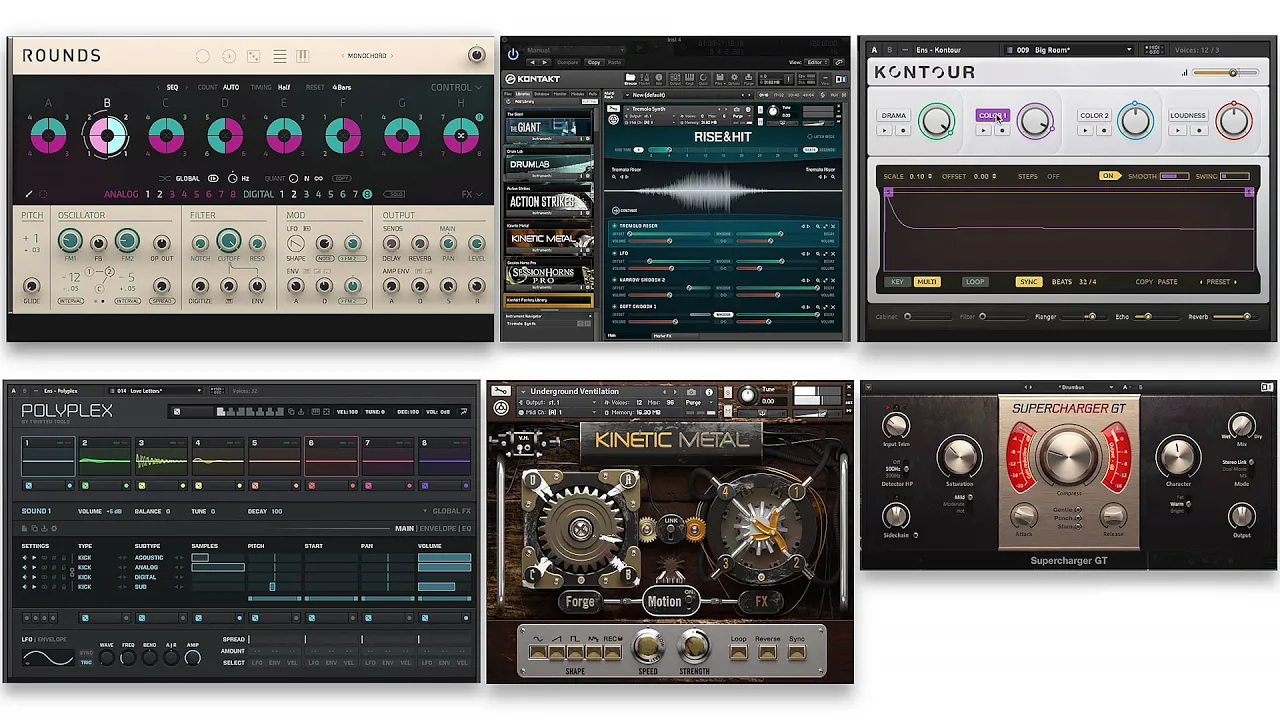Click the COLOR 2 button in Kontour
Viewport: 1280px width, 720px height.
click(1094, 116)
